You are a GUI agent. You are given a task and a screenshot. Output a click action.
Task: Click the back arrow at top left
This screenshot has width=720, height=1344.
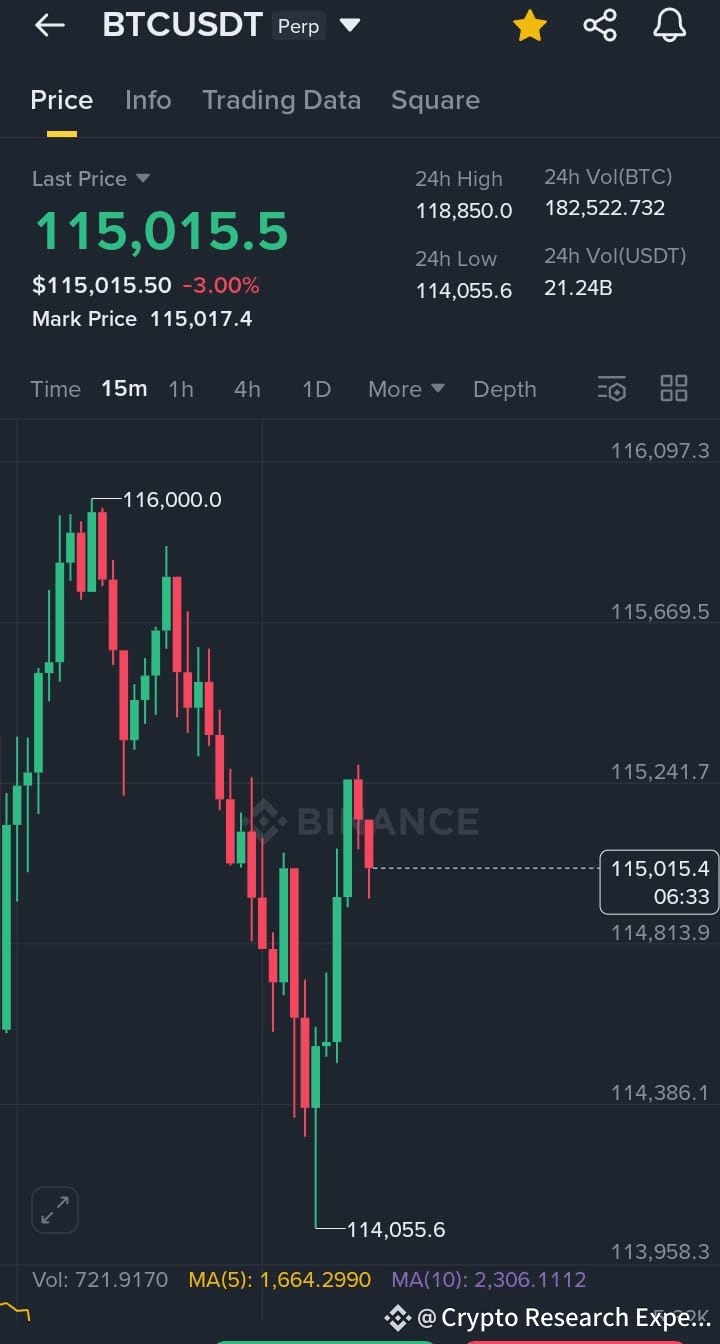coord(49,25)
